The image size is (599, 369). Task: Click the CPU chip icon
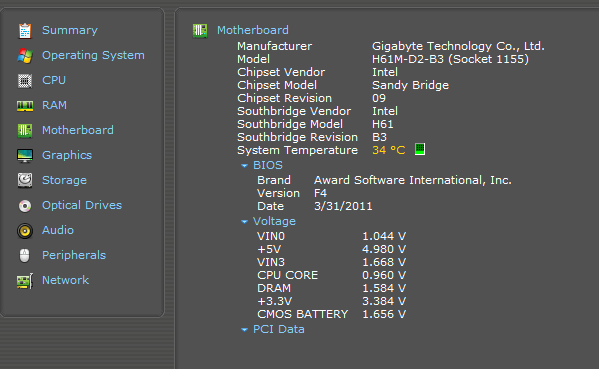(25, 81)
